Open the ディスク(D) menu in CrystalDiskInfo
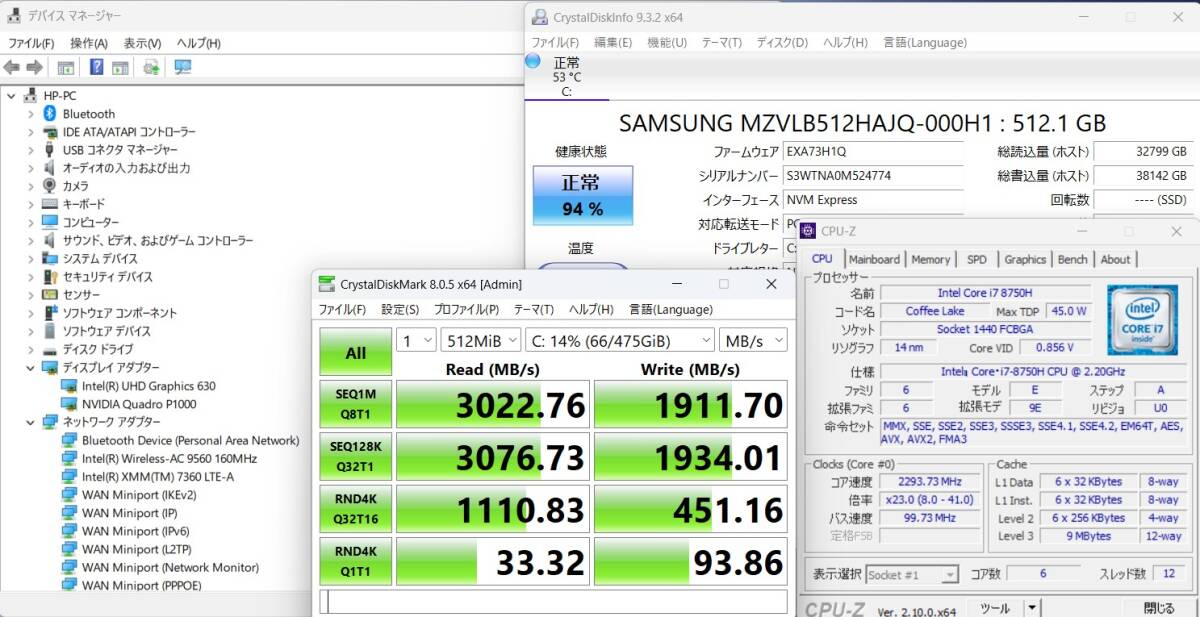 point(782,43)
